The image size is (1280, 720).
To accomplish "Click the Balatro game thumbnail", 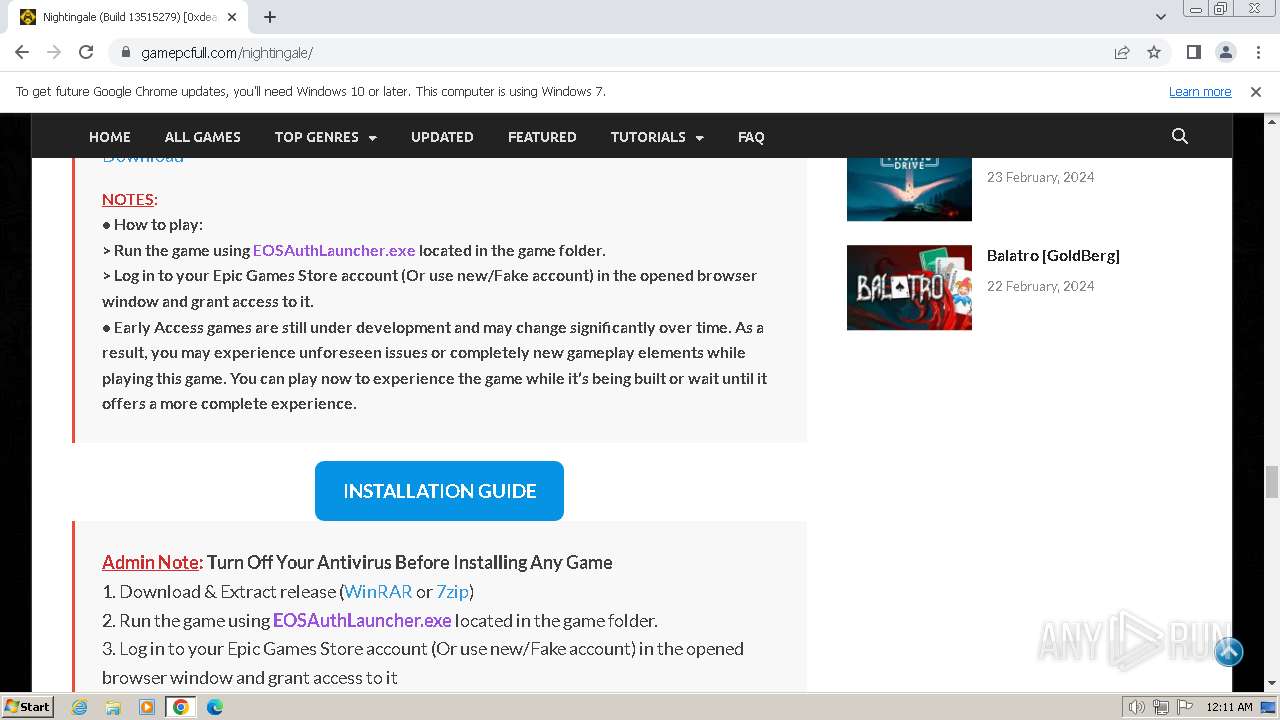I will coord(909,287).
